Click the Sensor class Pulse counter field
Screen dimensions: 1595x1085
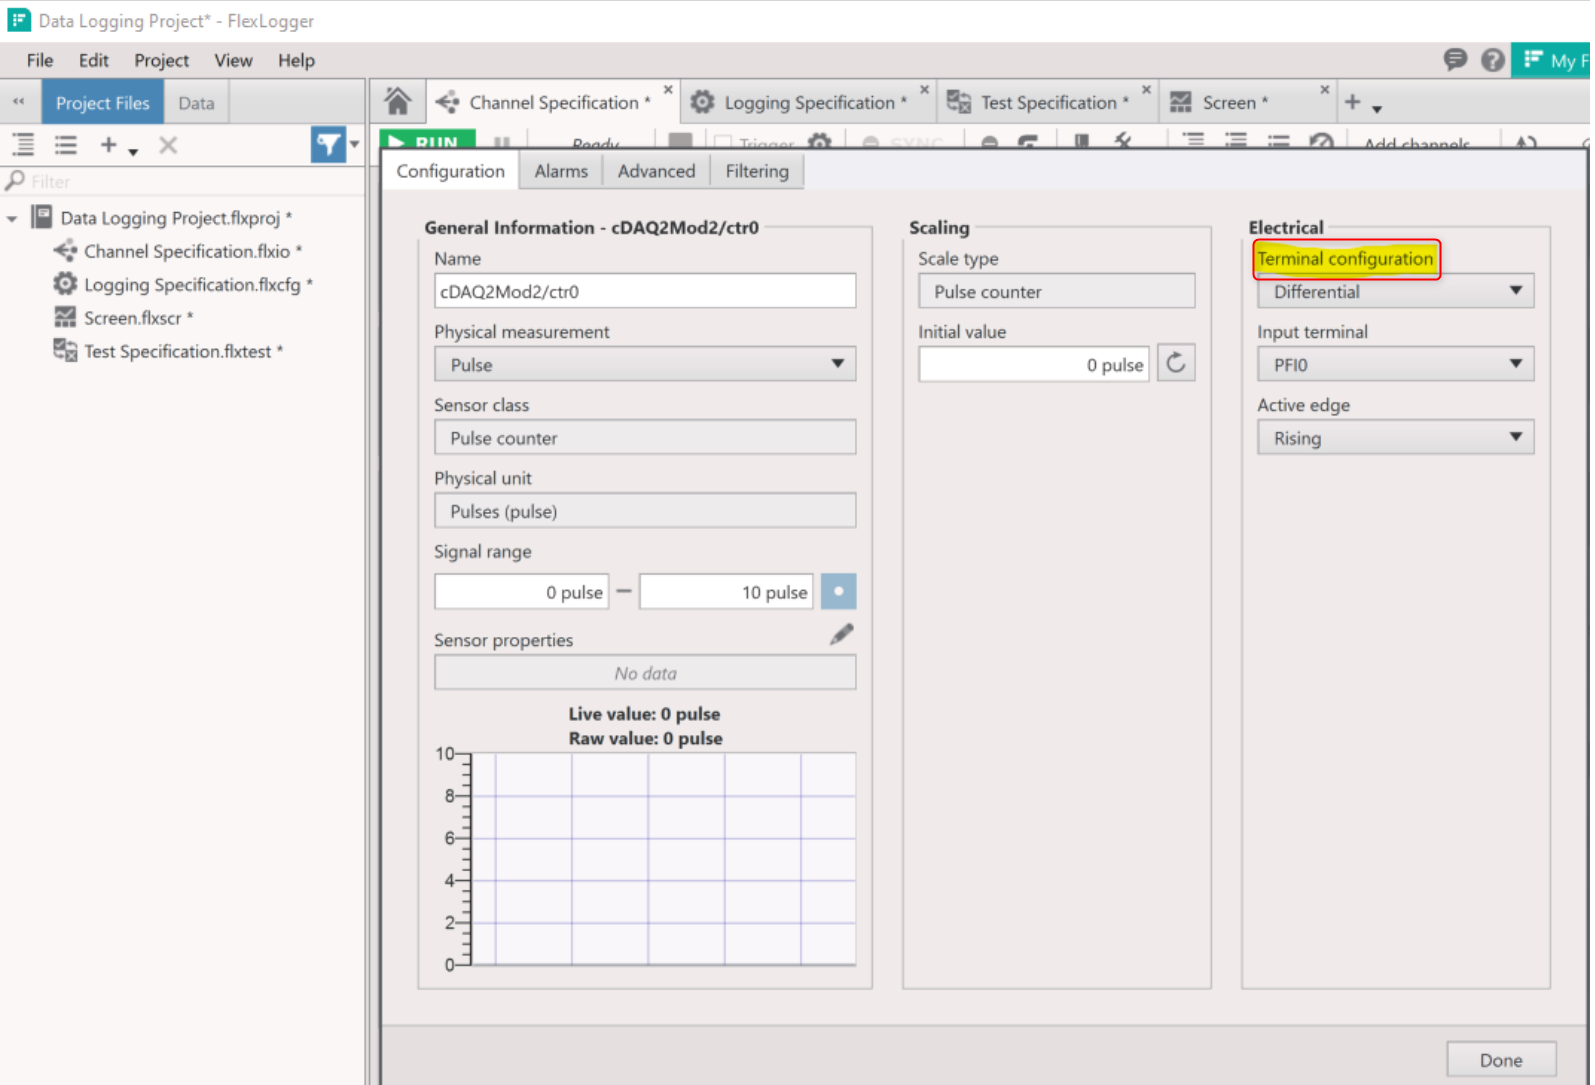point(645,438)
